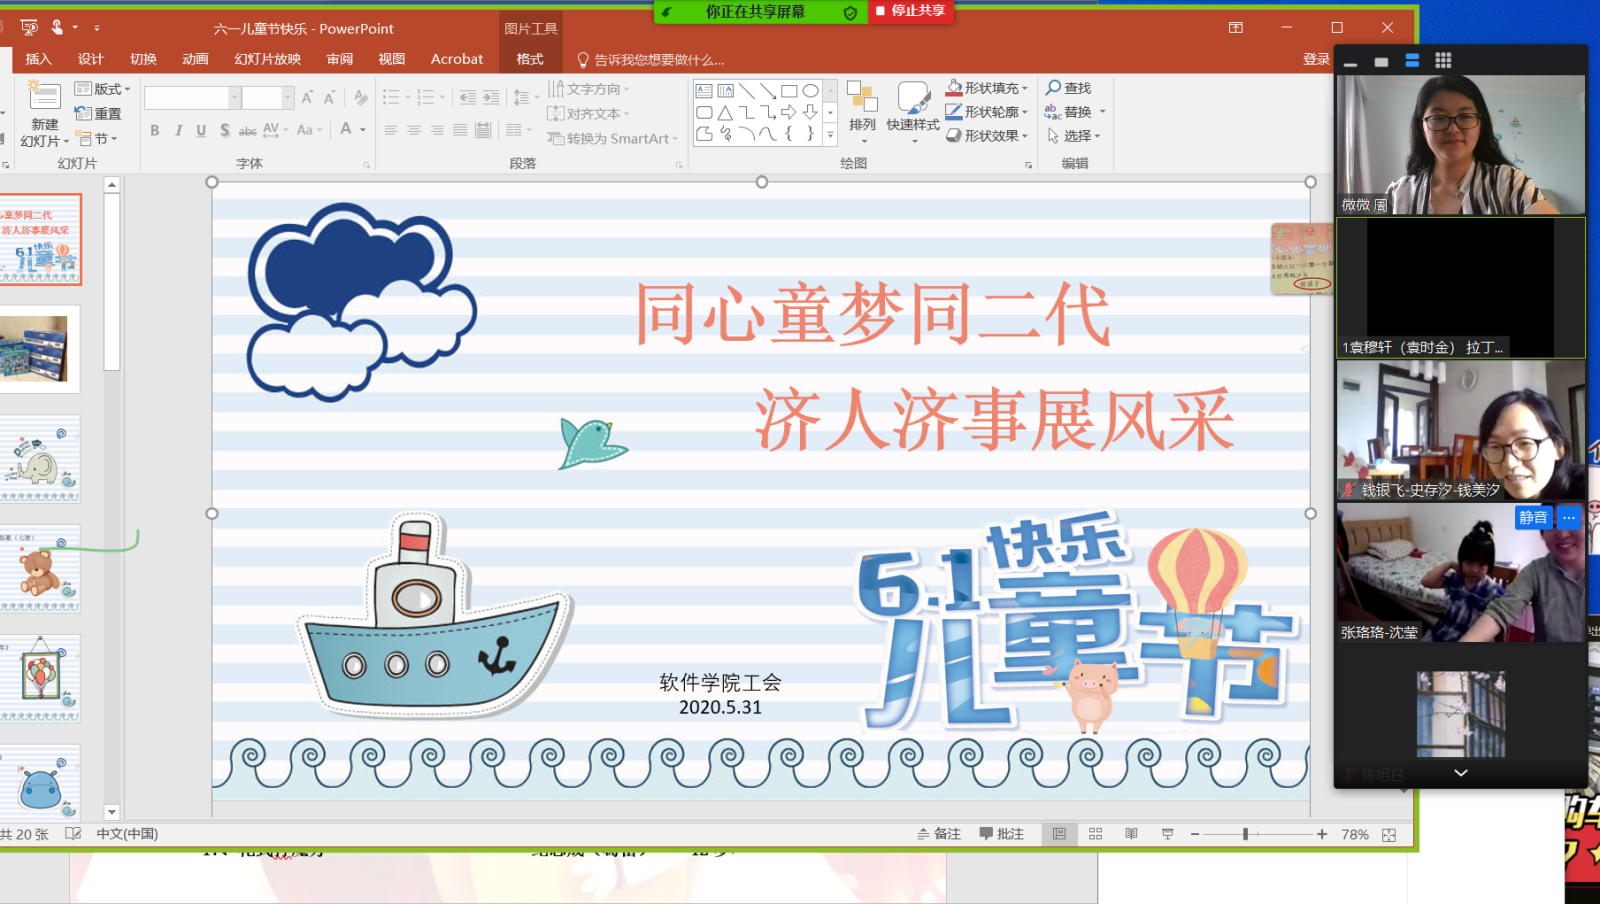Fit slide to window using status bar icon

[x=1389, y=835]
